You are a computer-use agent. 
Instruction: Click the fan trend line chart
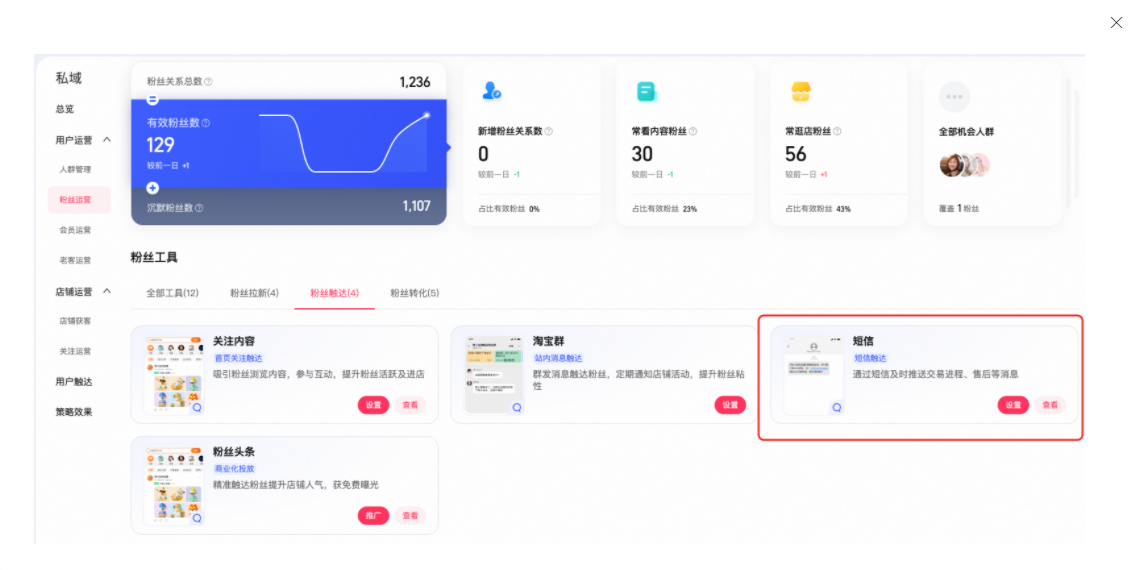[x=344, y=143]
